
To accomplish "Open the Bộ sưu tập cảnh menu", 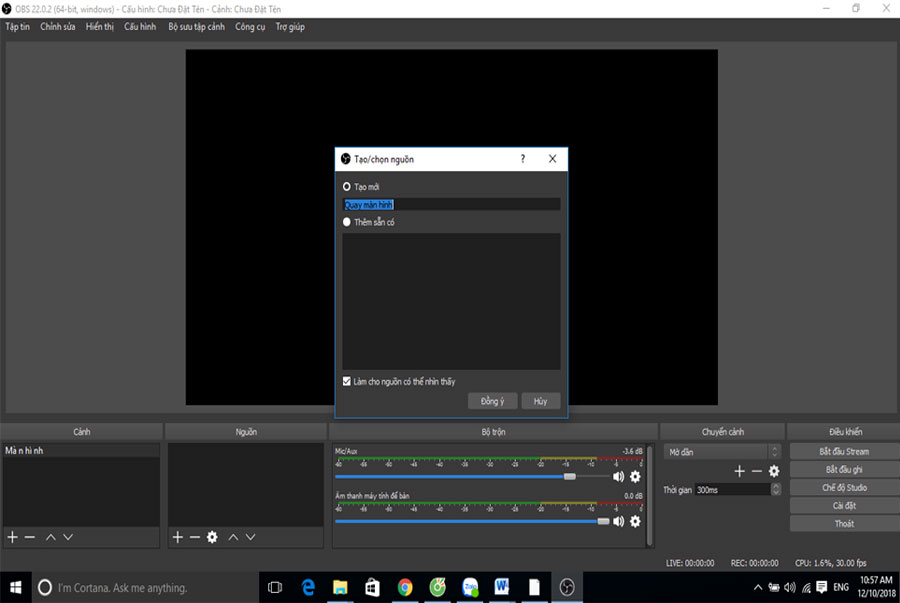I will pos(196,27).
